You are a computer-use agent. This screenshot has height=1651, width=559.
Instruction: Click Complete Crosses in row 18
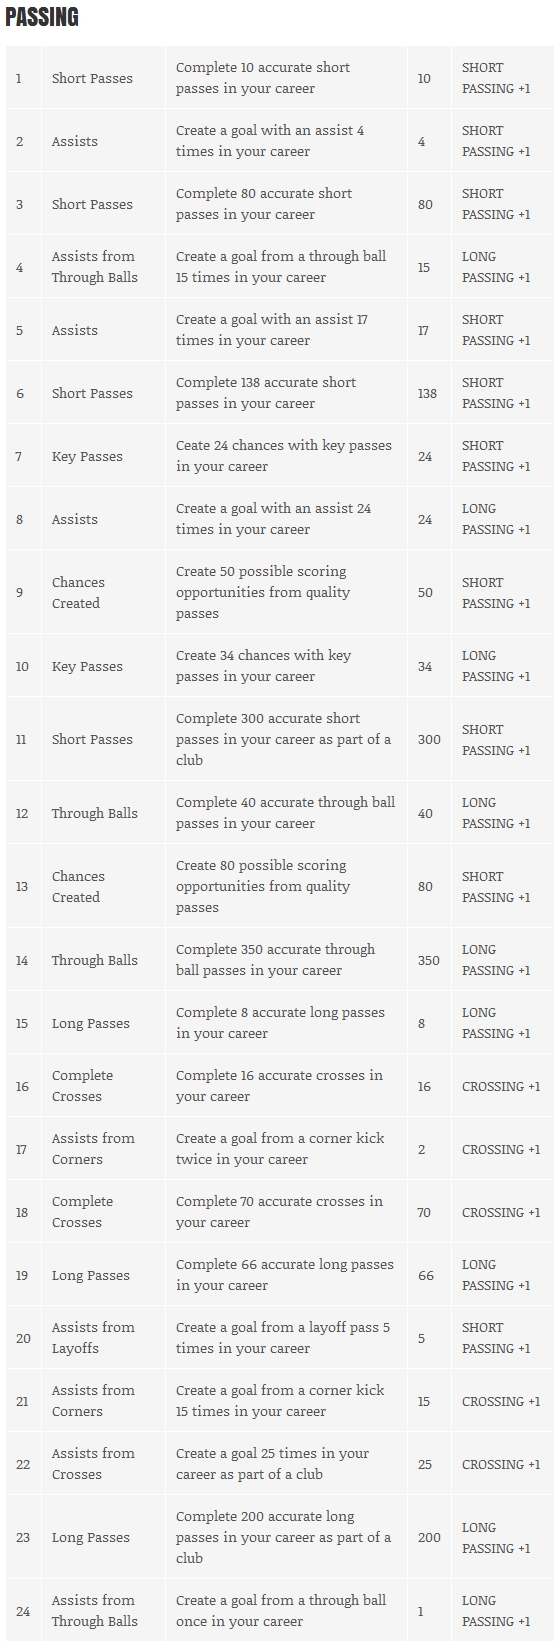pos(82,1212)
